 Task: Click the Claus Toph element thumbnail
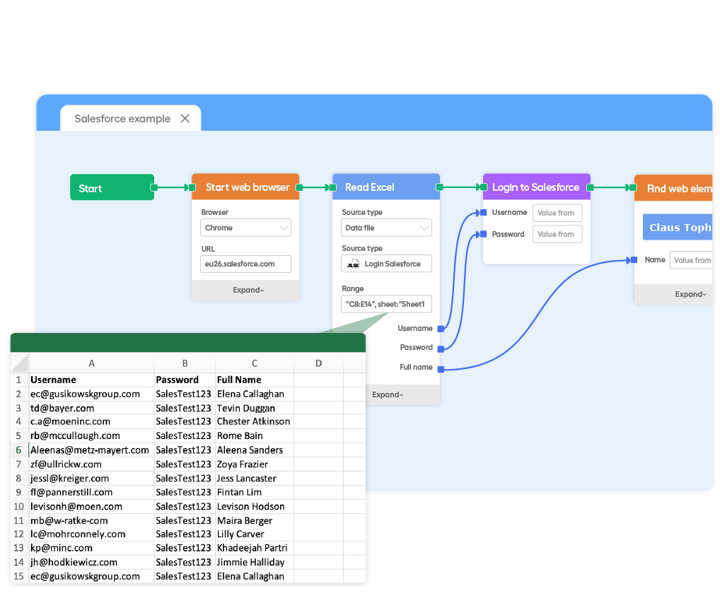click(x=677, y=227)
